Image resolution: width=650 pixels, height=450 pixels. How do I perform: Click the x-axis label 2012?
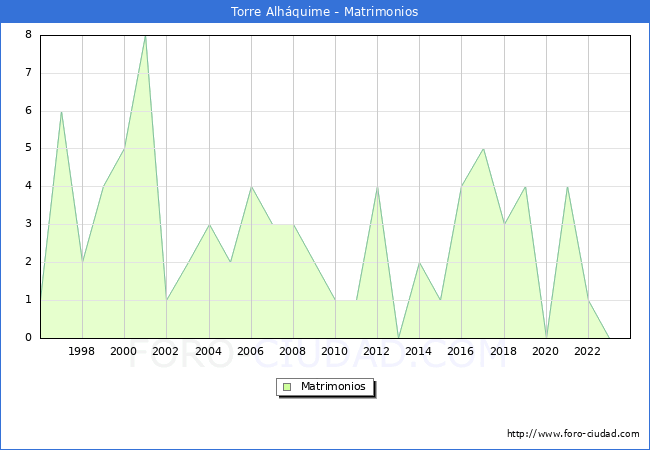(376, 351)
